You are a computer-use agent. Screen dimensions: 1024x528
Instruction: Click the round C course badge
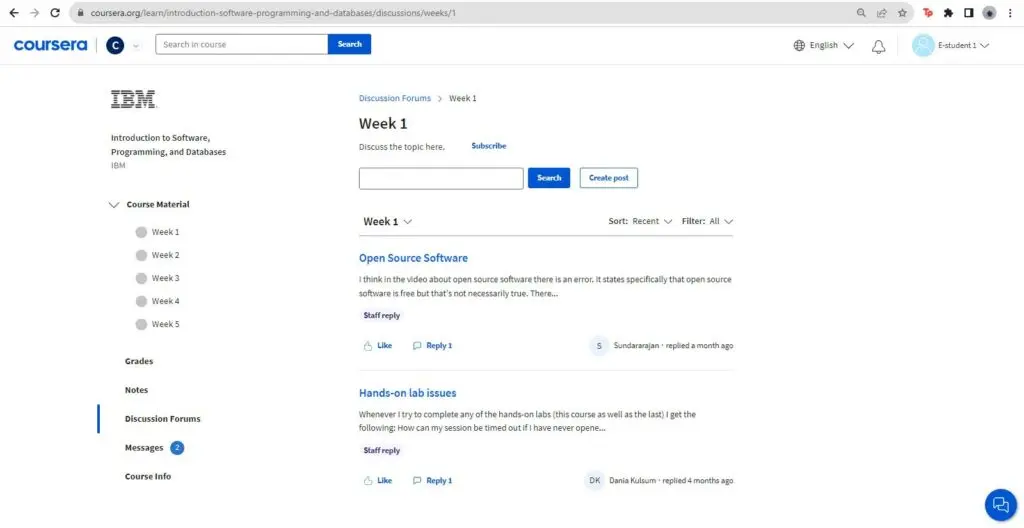pyautogui.click(x=115, y=45)
